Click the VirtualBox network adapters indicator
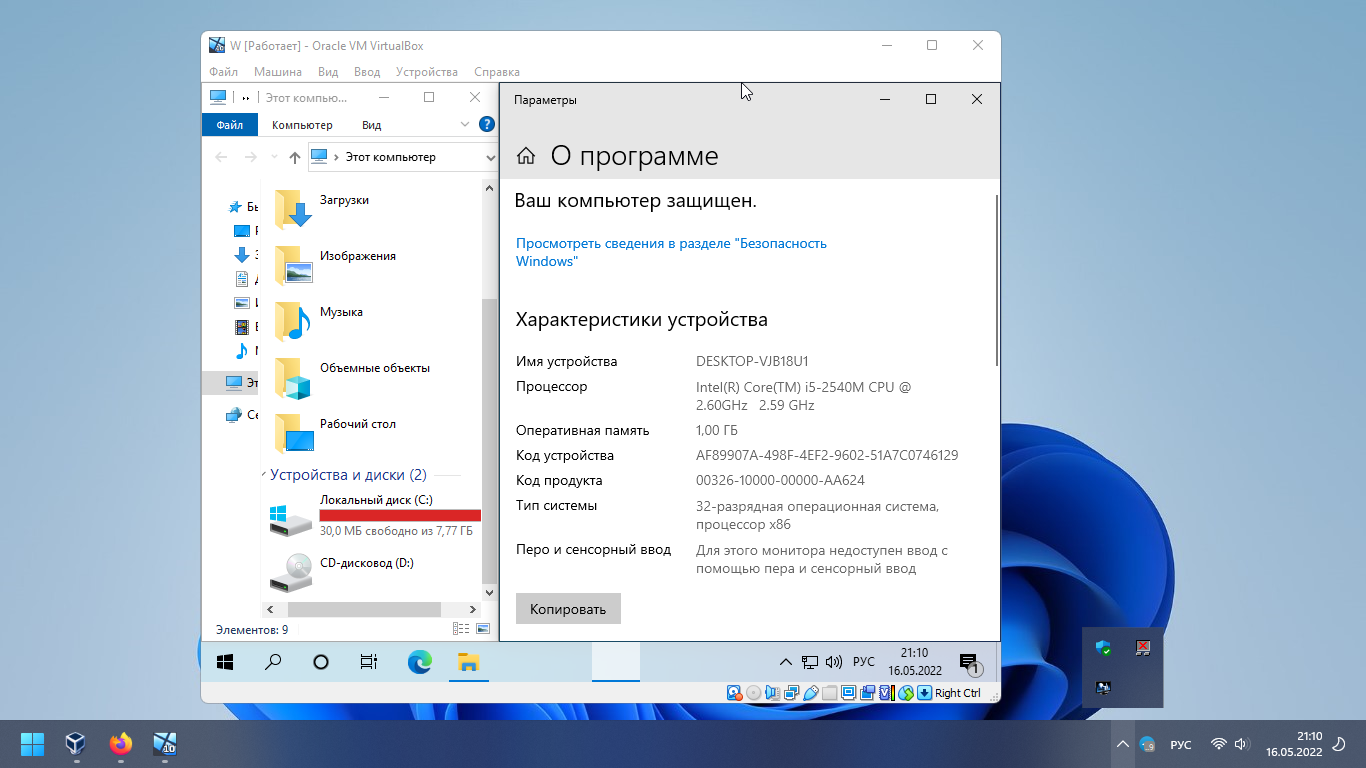1366x768 pixels. [791, 693]
